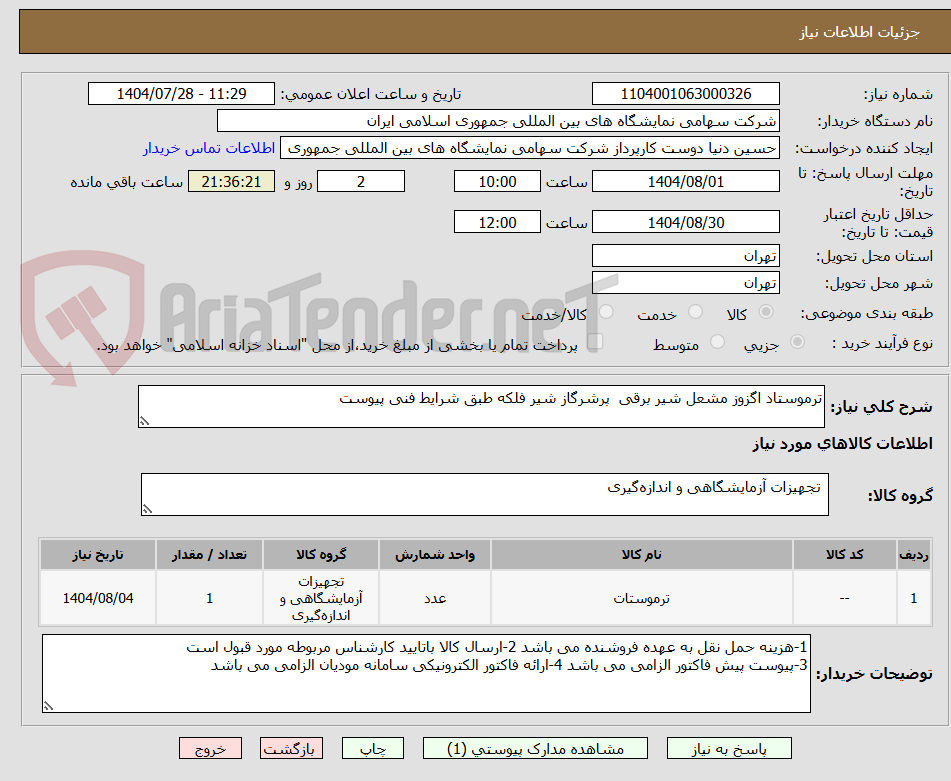Select the خدمت radio button
The image size is (951, 781).
[695, 313]
